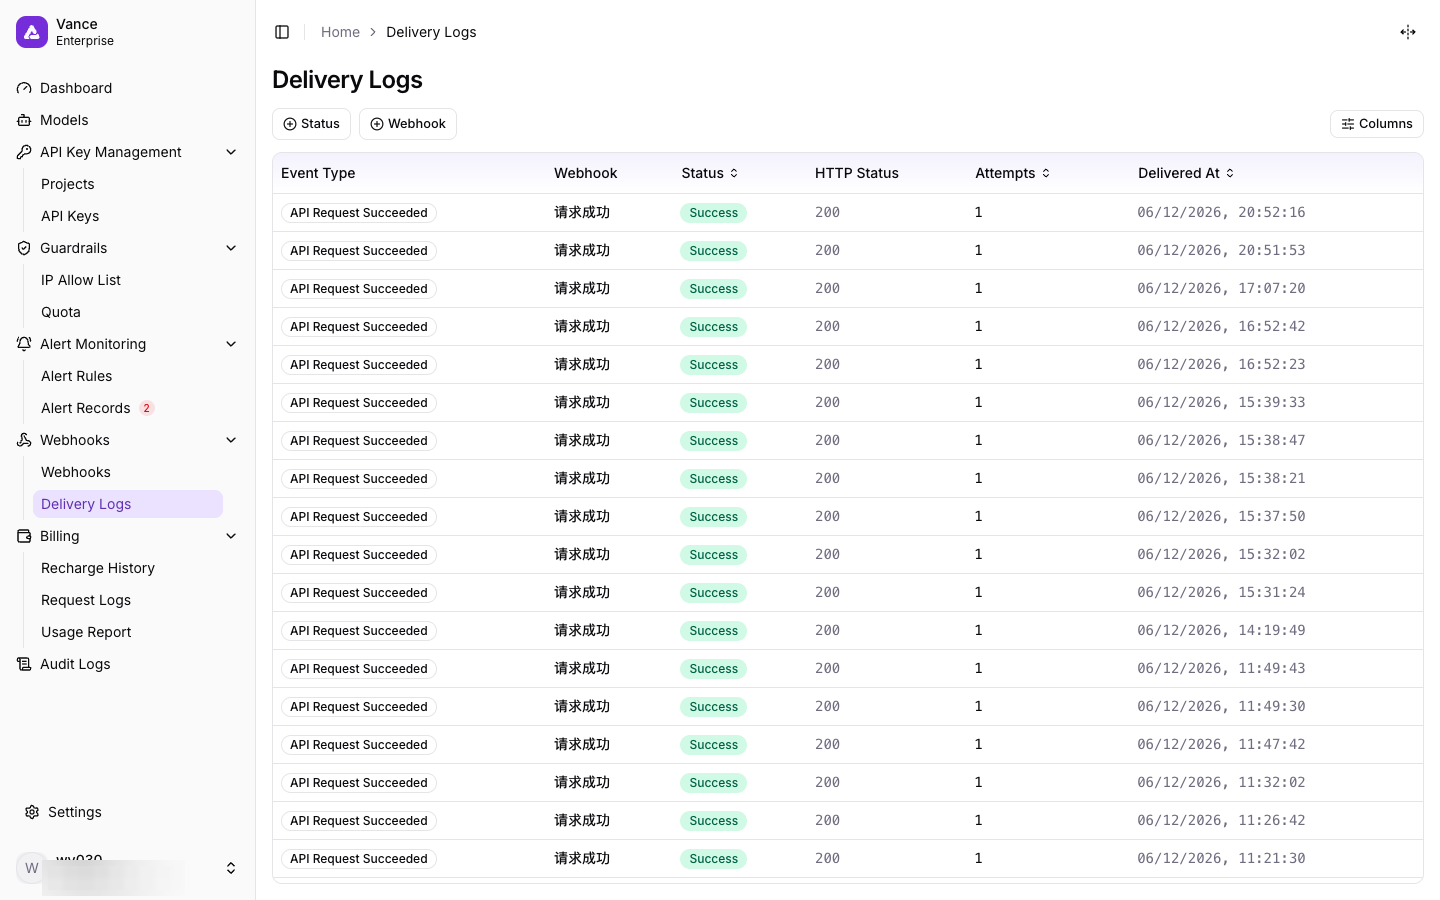Toggle the sidebar panel icon
The height and width of the screenshot is (900, 1440).
[x=282, y=32]
